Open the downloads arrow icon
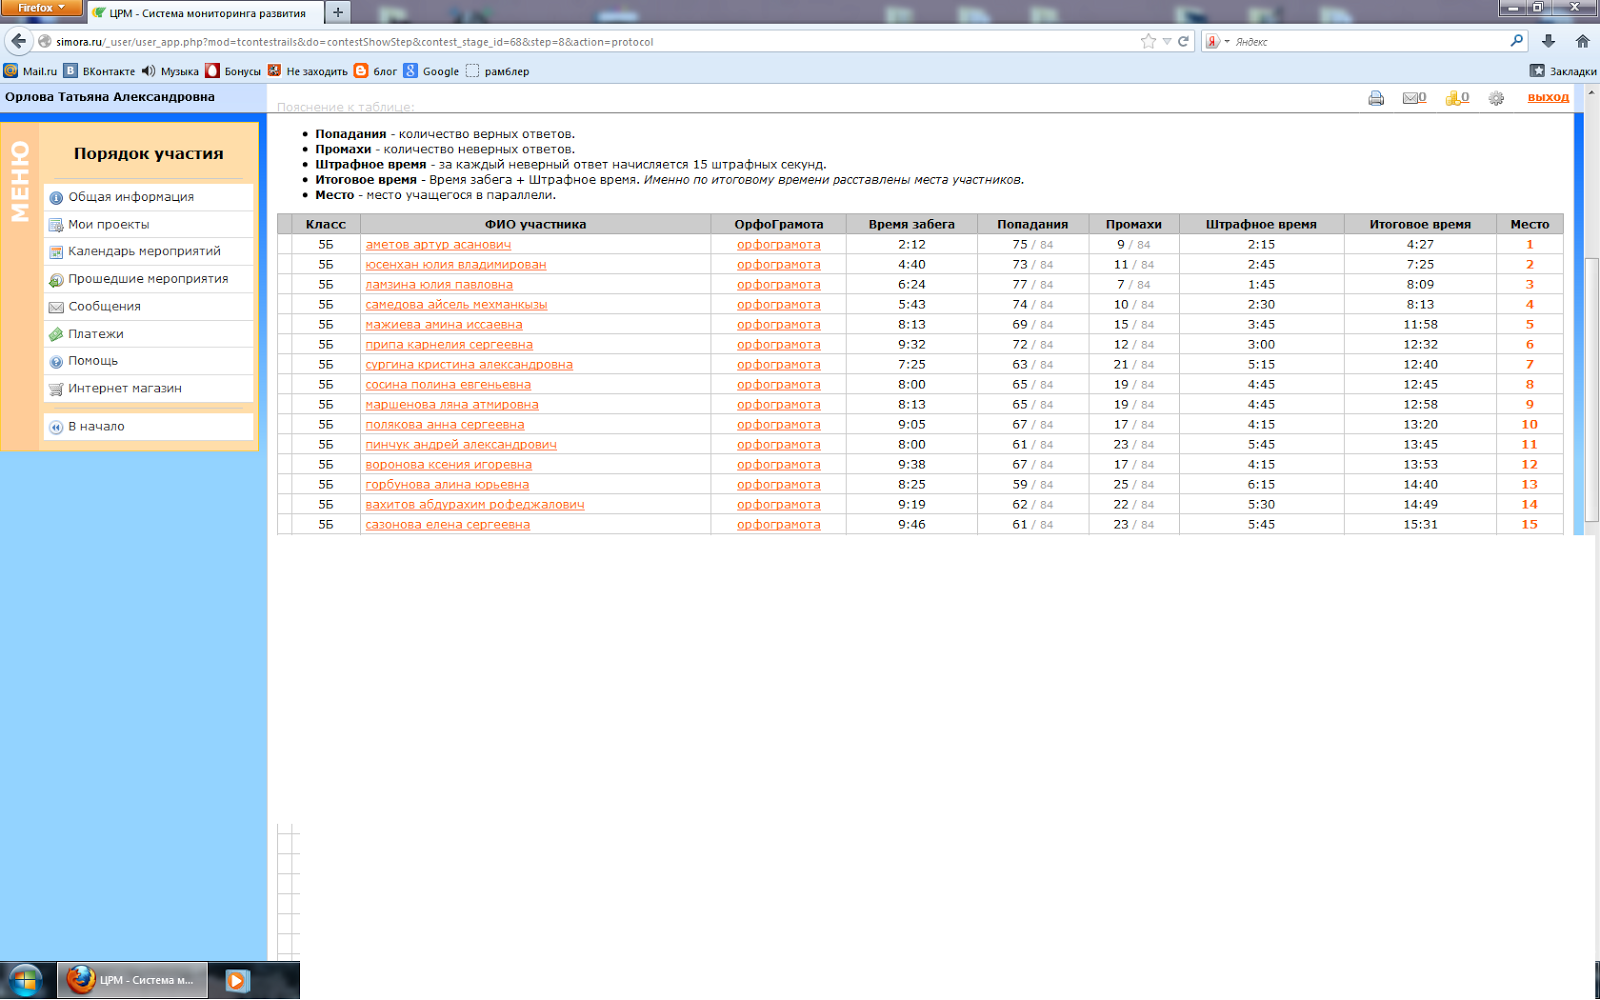1600x1000 pixels. click(1548, 41)
